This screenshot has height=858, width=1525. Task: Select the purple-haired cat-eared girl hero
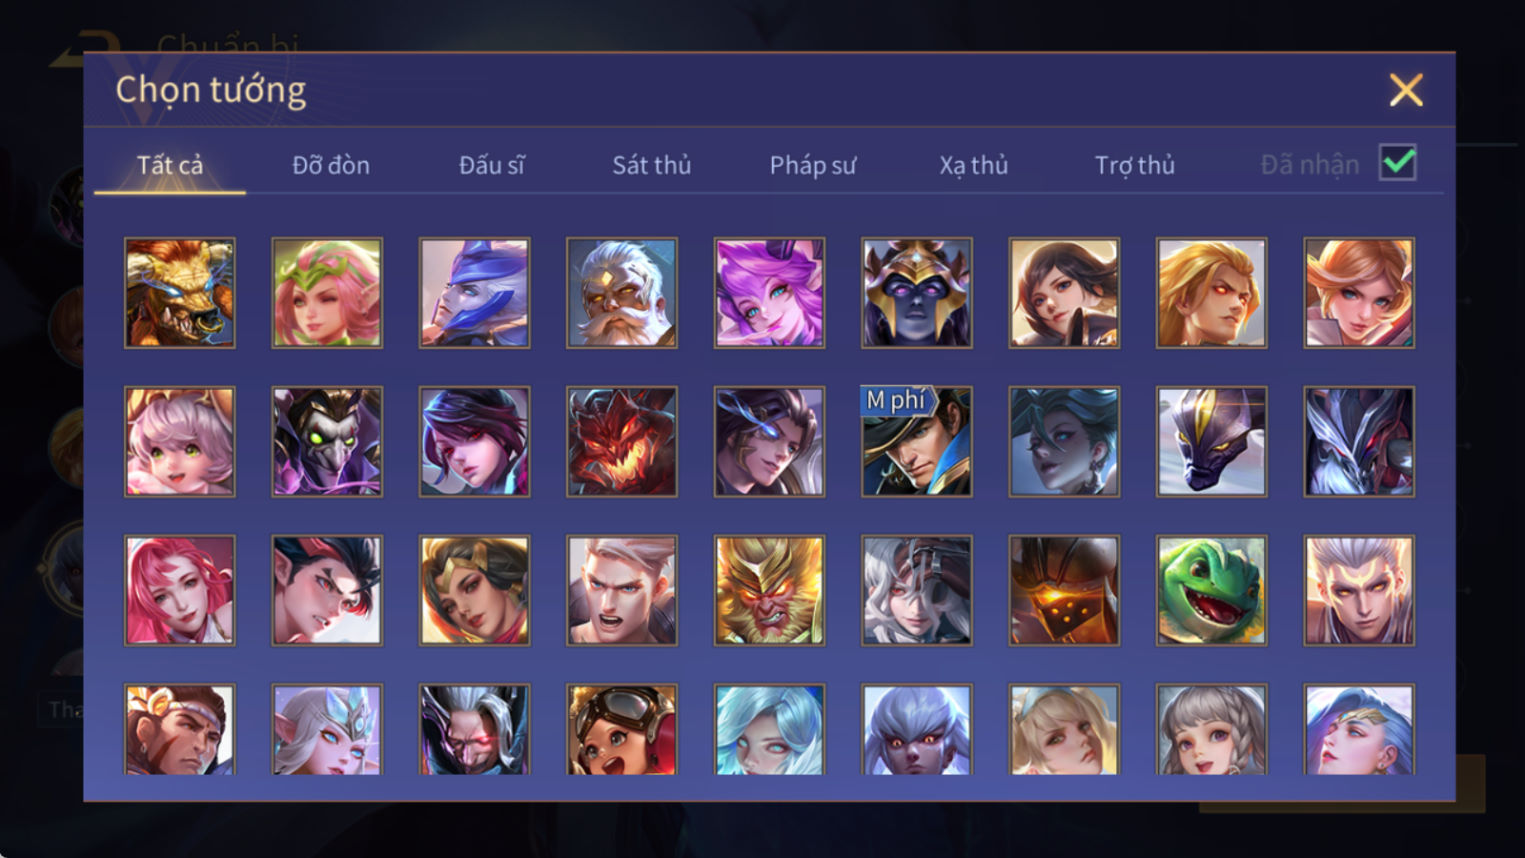coord(769,293)
